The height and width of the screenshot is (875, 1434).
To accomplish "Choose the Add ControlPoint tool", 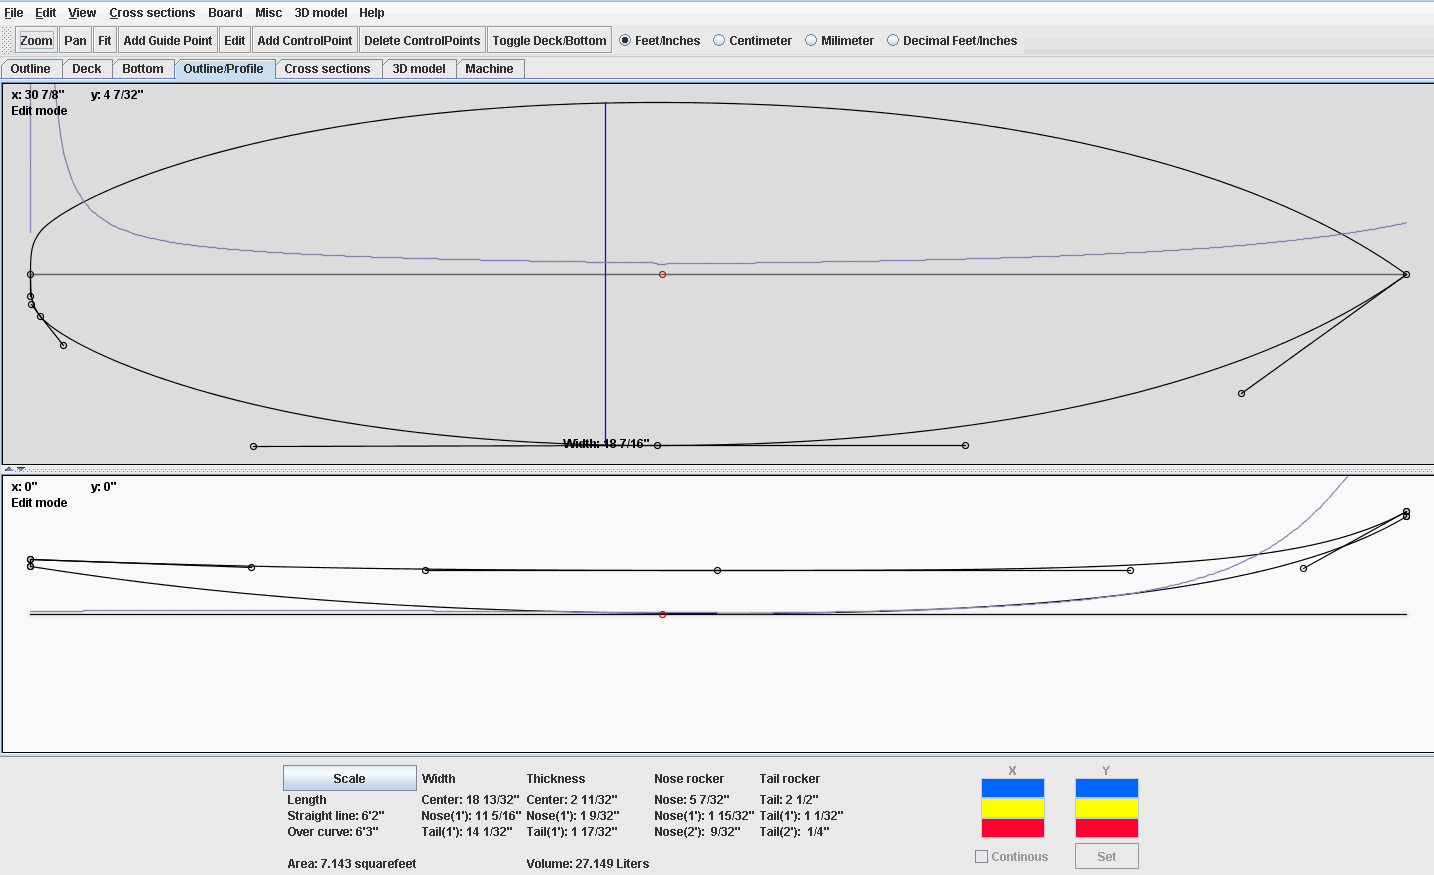I will click(x=303, y=40).
